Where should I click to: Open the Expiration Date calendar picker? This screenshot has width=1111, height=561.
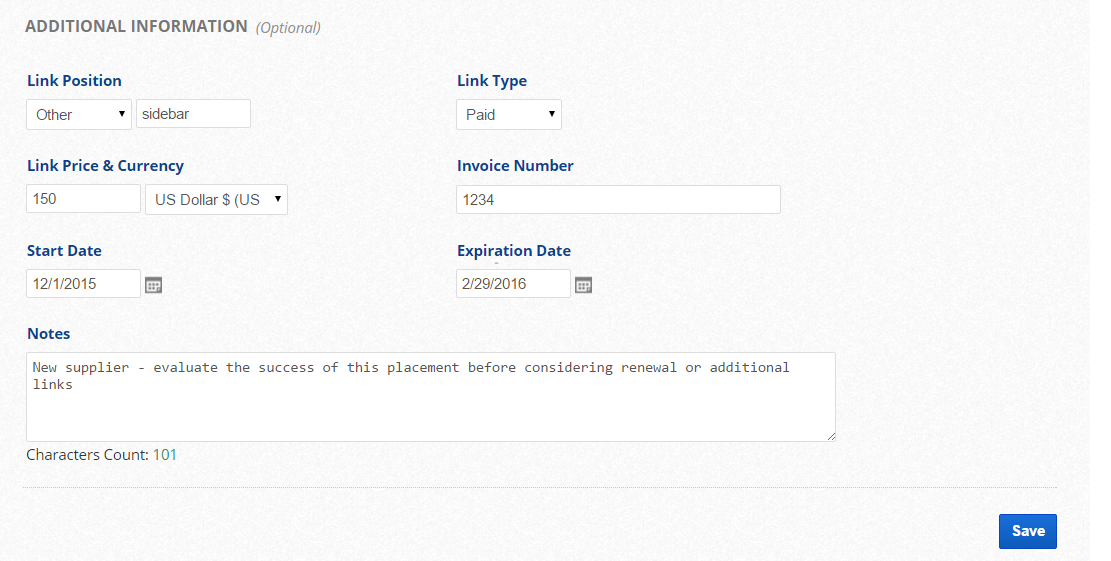[584, 285]
